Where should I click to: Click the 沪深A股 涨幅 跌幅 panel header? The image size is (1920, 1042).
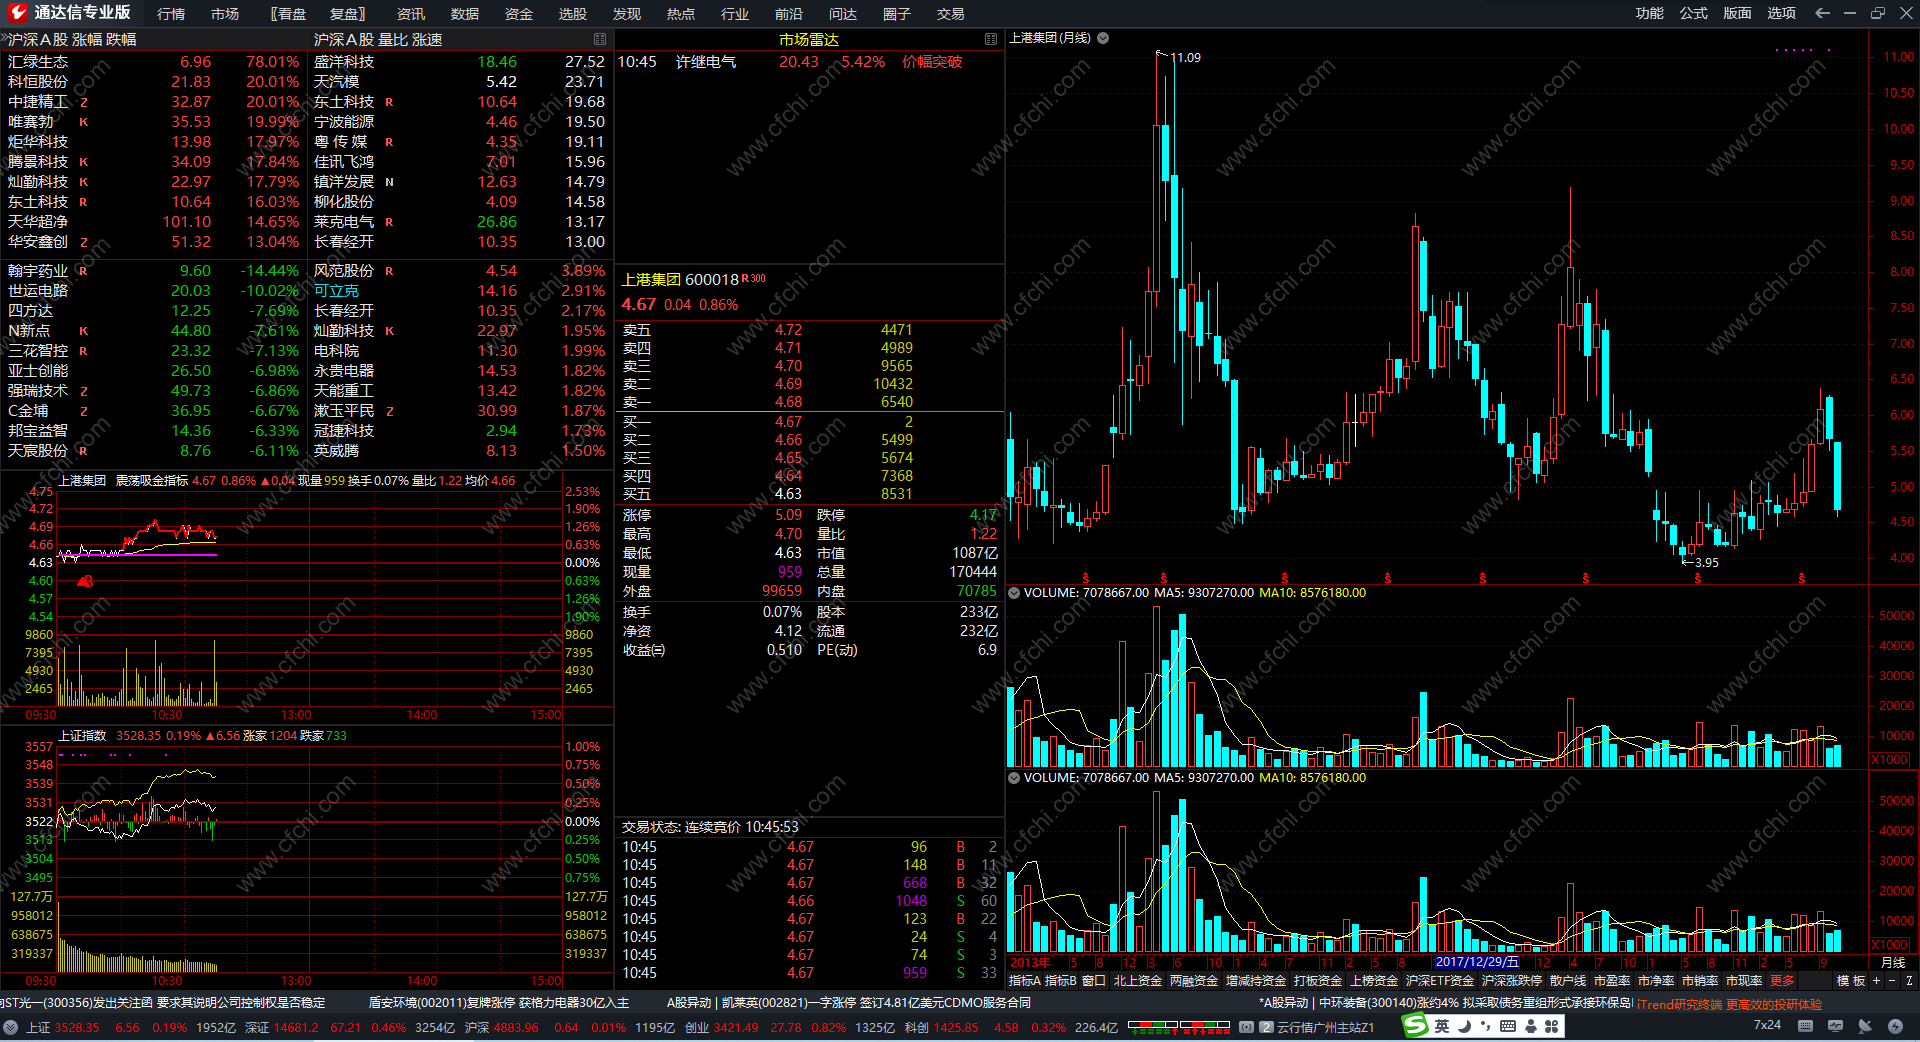click(72, 39)
